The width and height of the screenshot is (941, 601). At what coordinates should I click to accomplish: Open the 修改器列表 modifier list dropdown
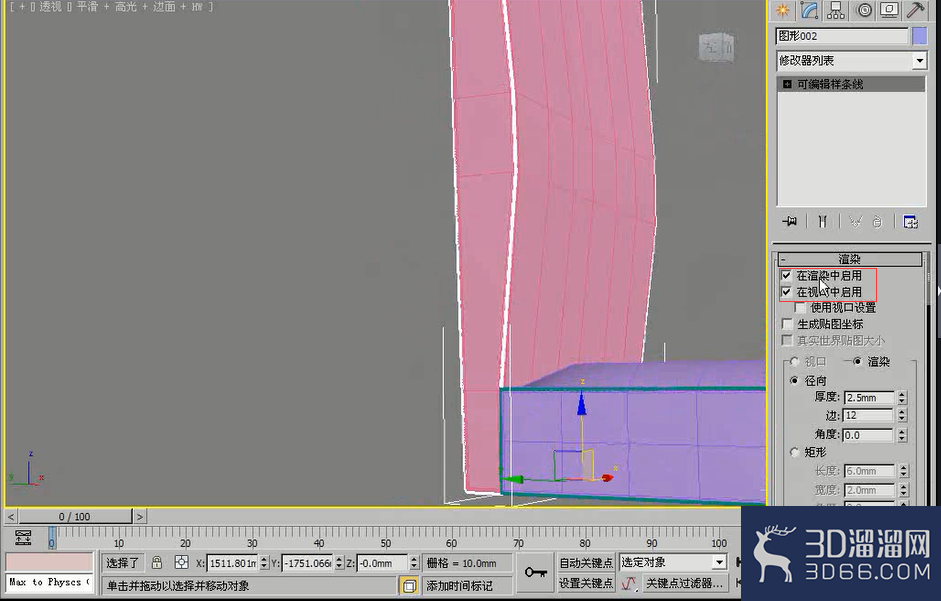(851, 61)
